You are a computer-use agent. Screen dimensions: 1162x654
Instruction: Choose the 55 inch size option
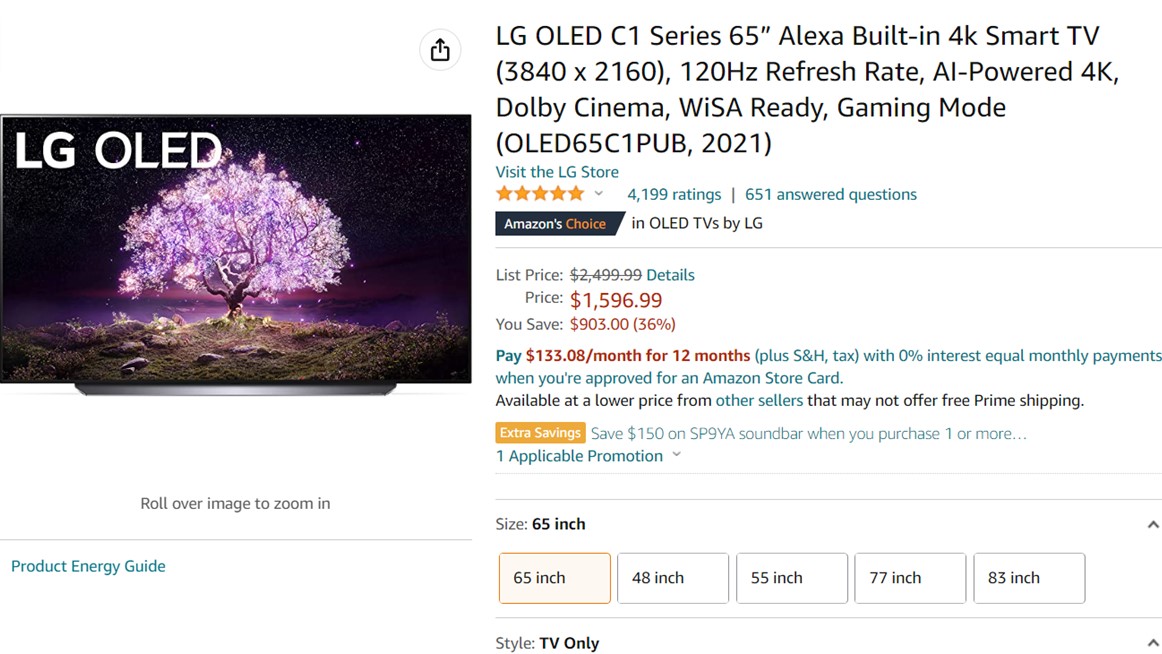pyautogui.click(x=792, y=578)
